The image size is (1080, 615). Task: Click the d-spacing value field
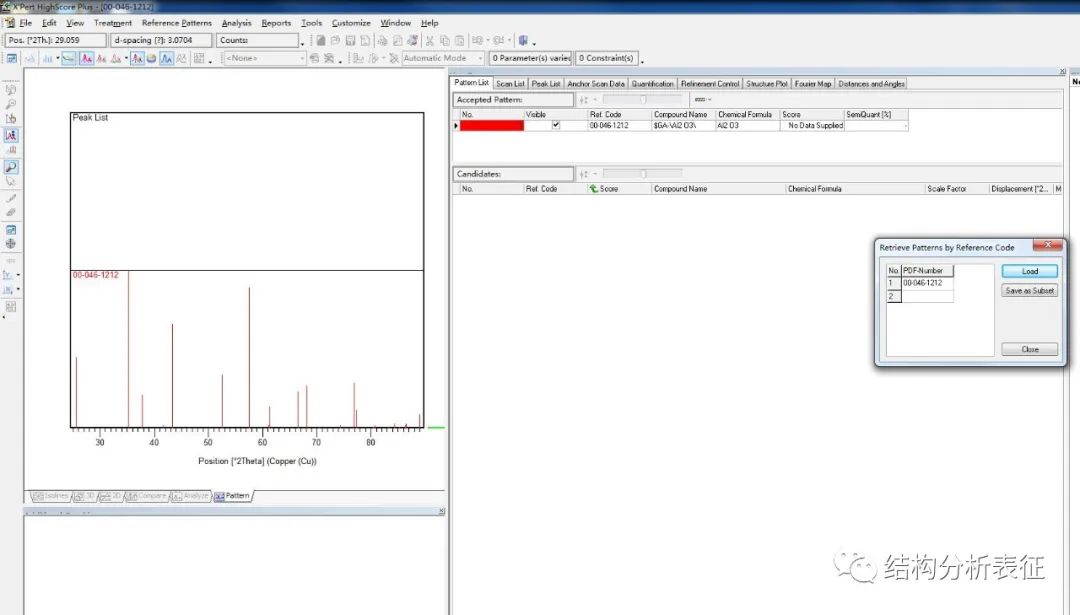point(161,41)
